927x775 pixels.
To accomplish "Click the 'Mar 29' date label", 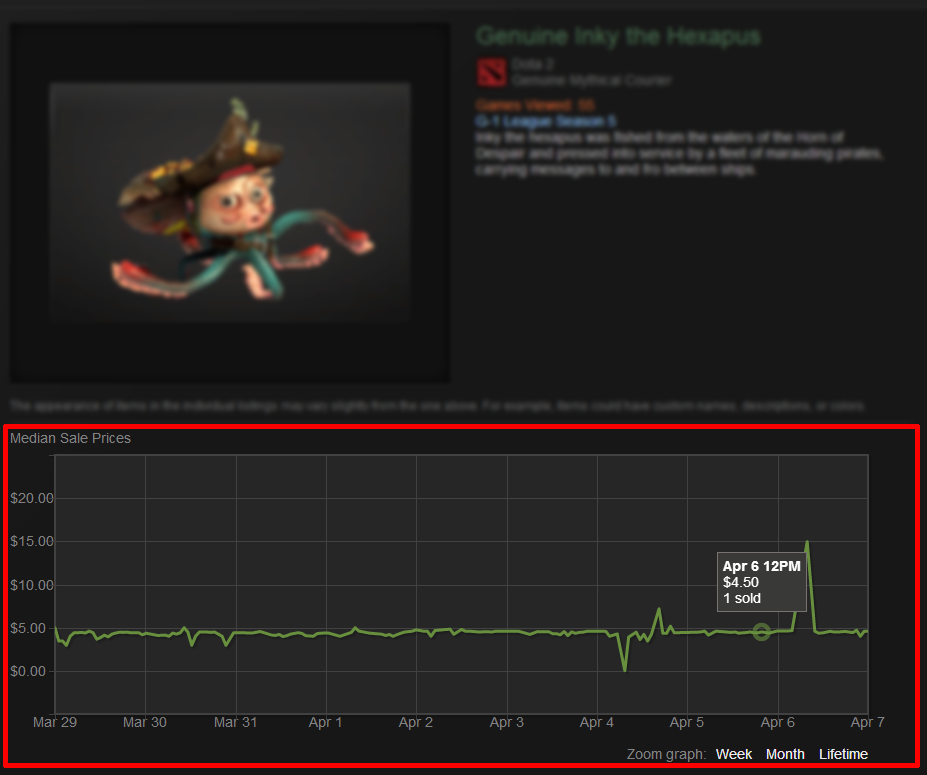I will pyautogui.click(x=55, y=722).
